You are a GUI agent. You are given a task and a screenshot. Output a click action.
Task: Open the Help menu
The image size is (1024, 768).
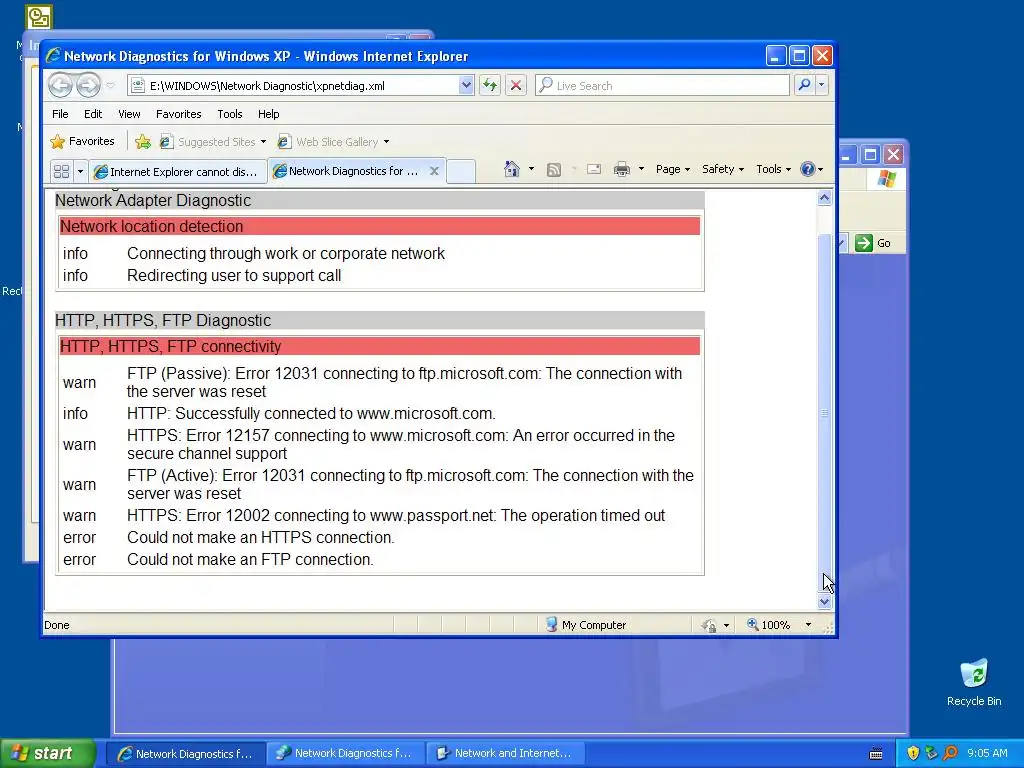tap(268, 114)
